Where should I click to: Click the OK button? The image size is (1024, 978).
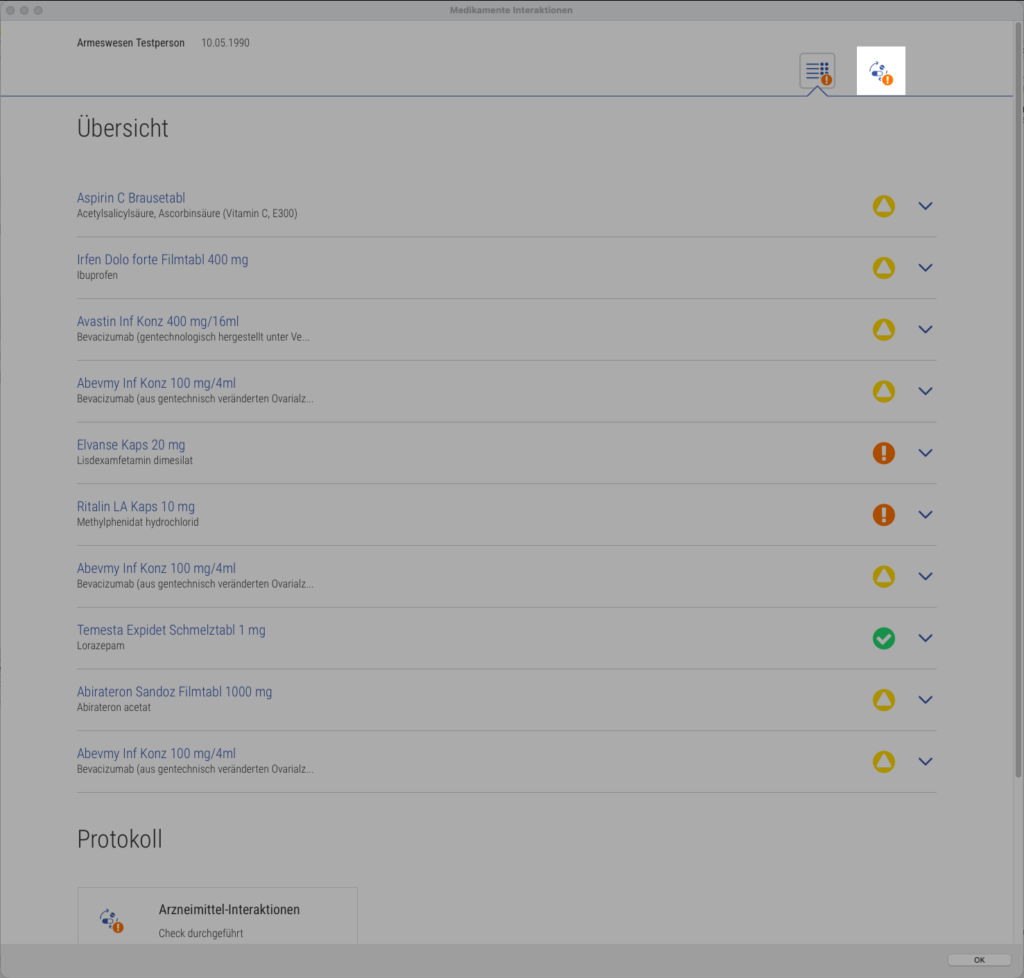click(979, 960)
